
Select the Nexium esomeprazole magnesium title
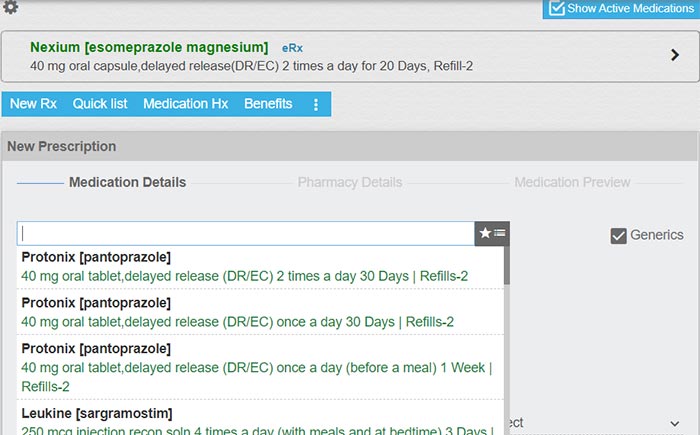(x=149, y=47)
